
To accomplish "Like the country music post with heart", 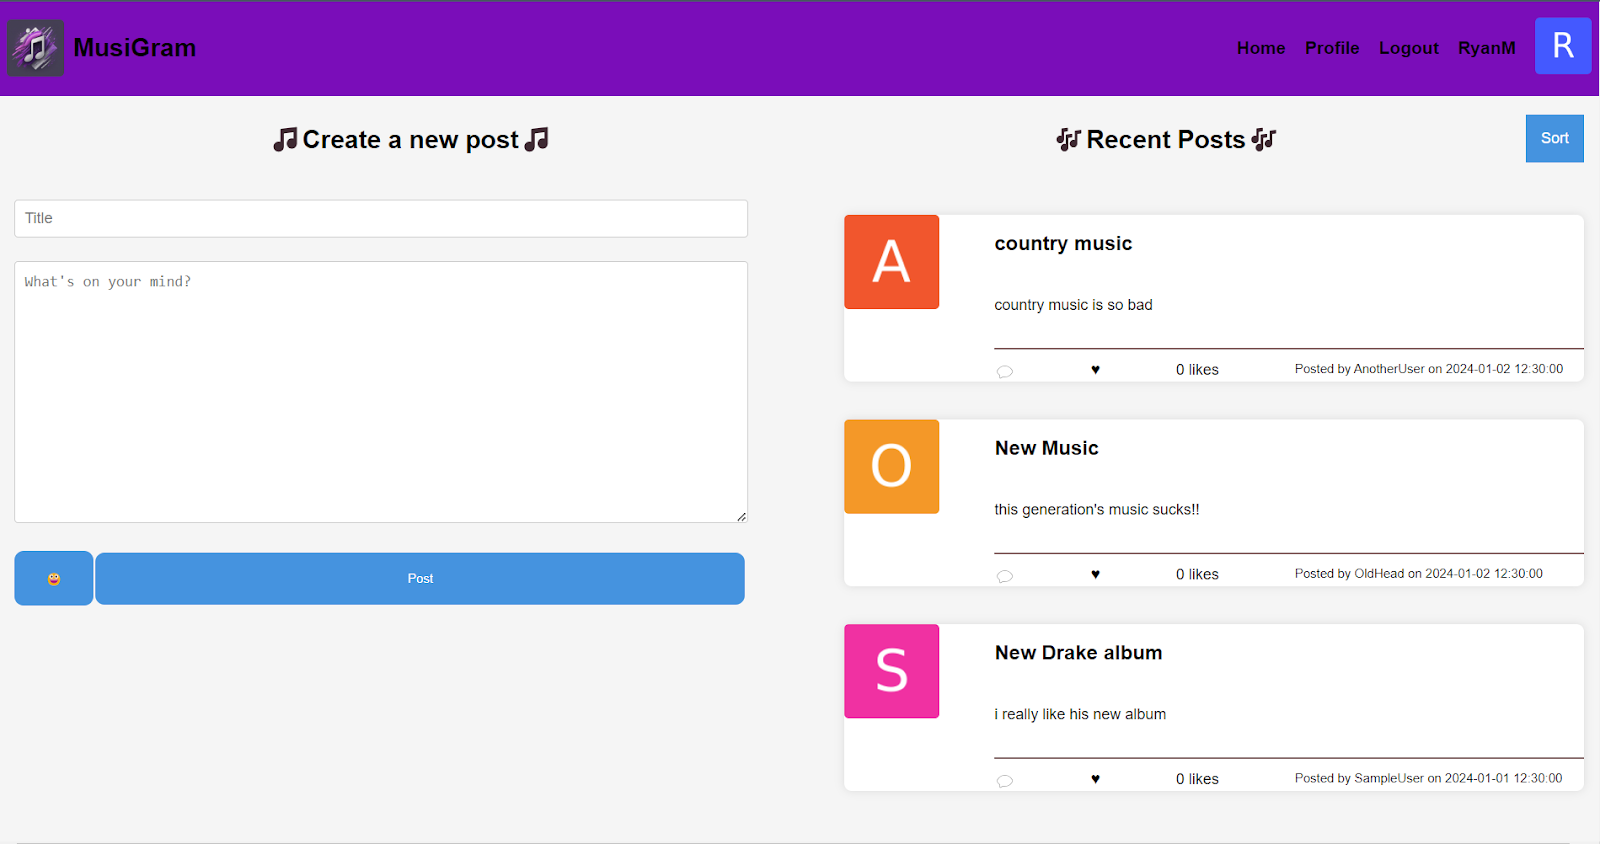I will pos(1095,370).
